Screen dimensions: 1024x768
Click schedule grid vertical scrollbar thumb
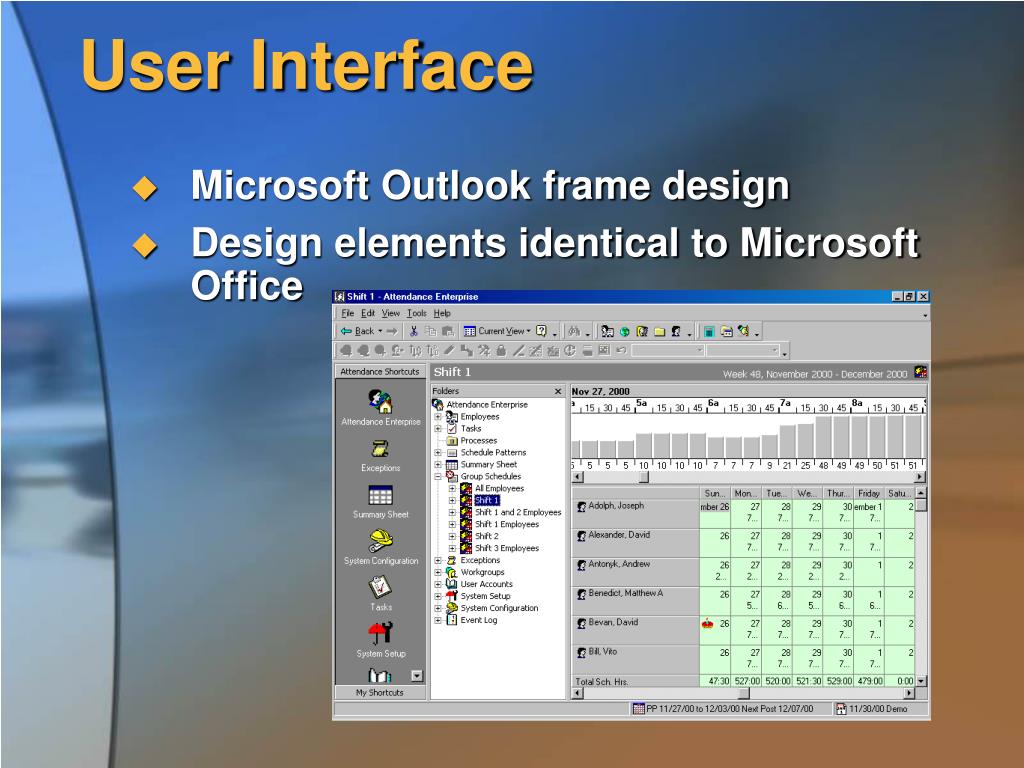point(921,505)
